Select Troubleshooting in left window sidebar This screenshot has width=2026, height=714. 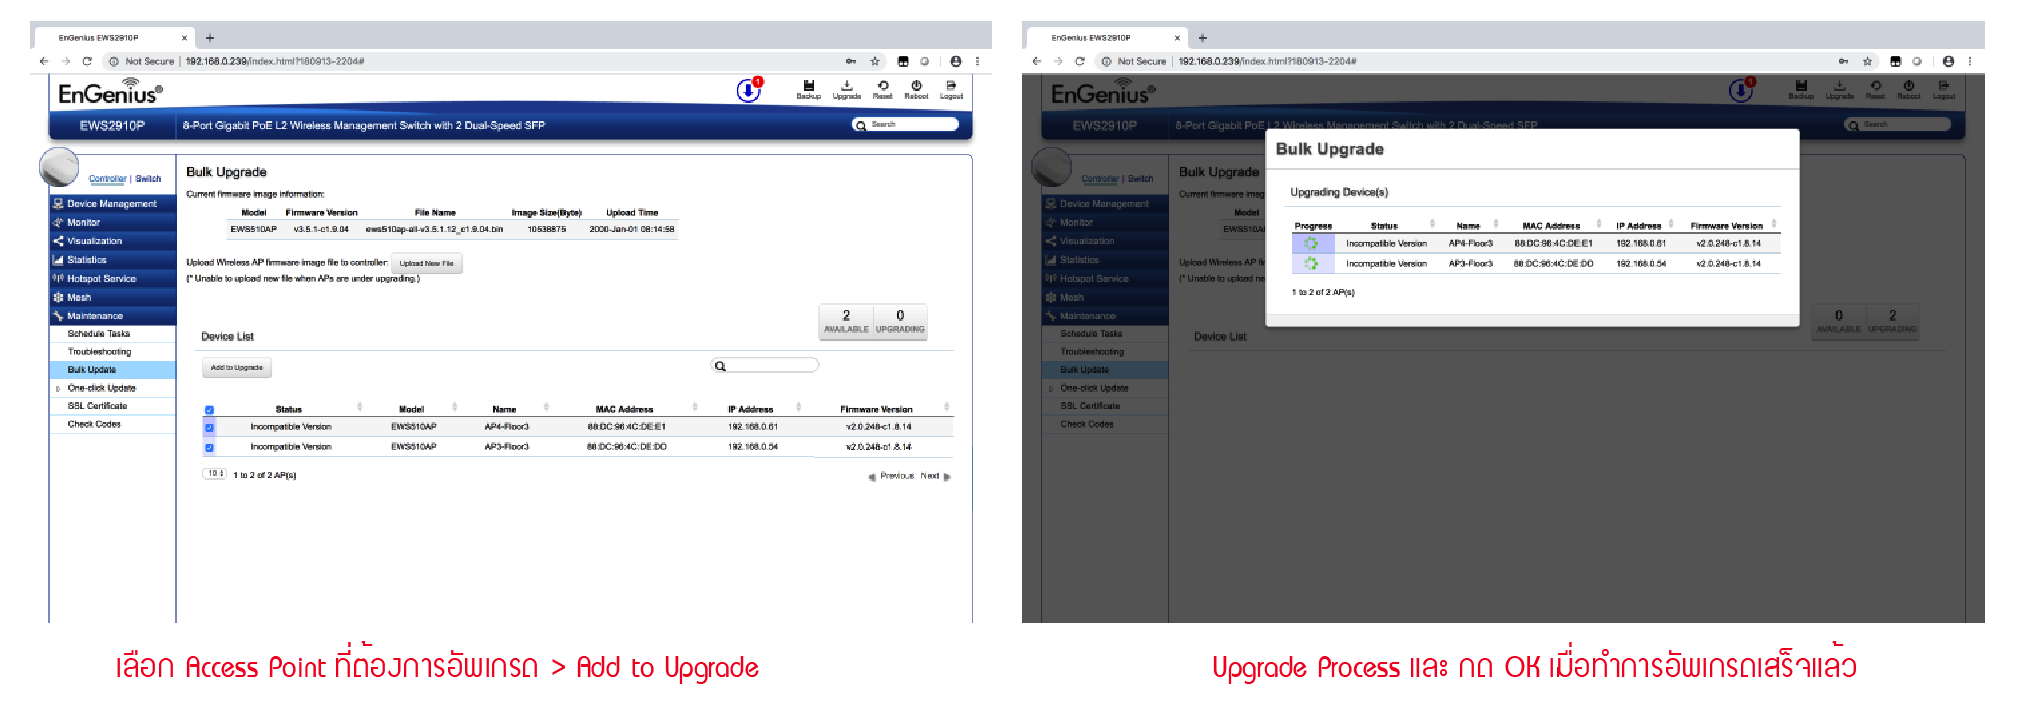[x=112, y=352]
